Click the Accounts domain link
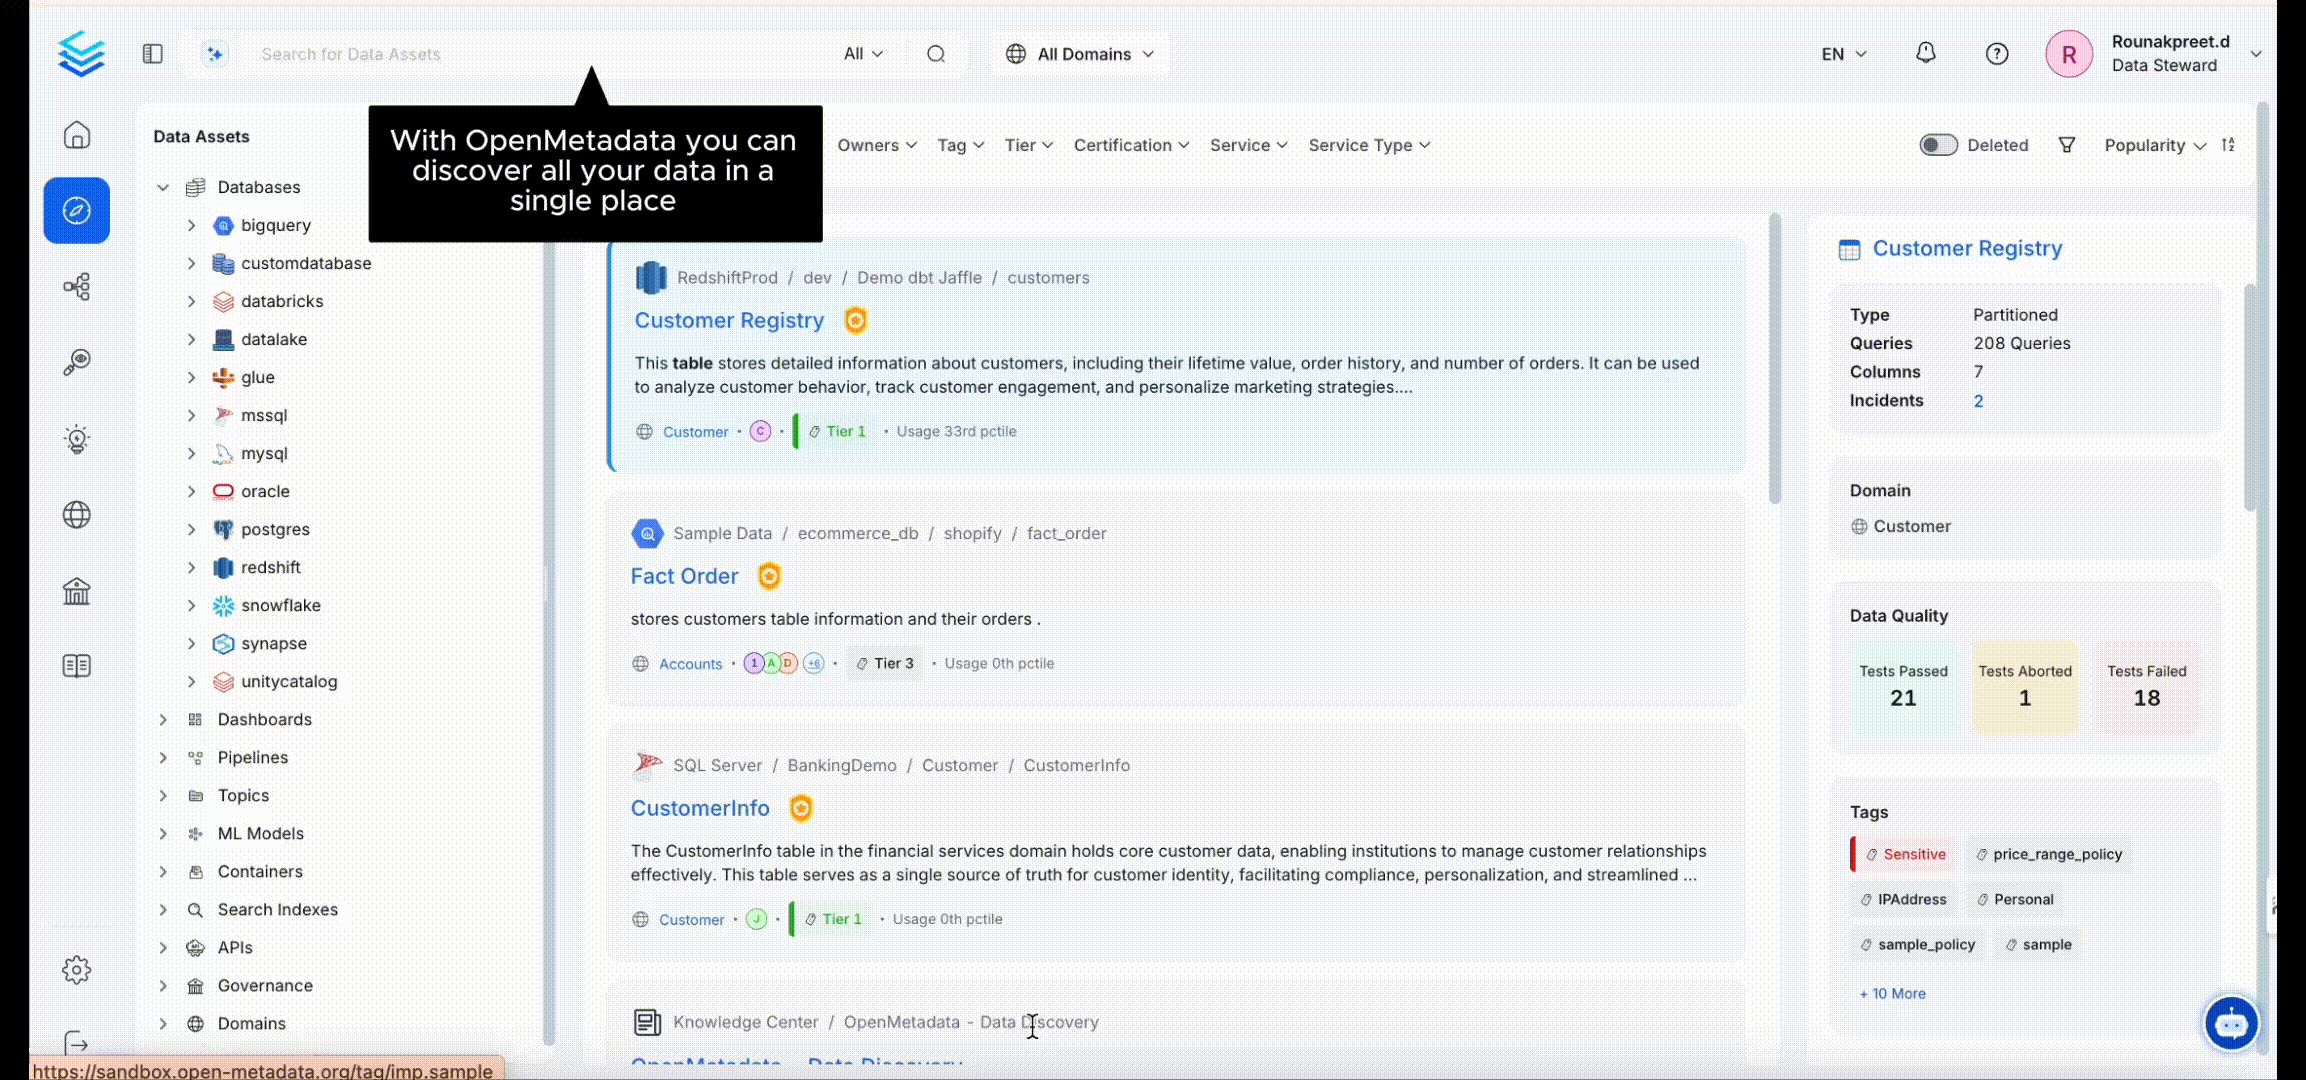 tap(690, 663)
